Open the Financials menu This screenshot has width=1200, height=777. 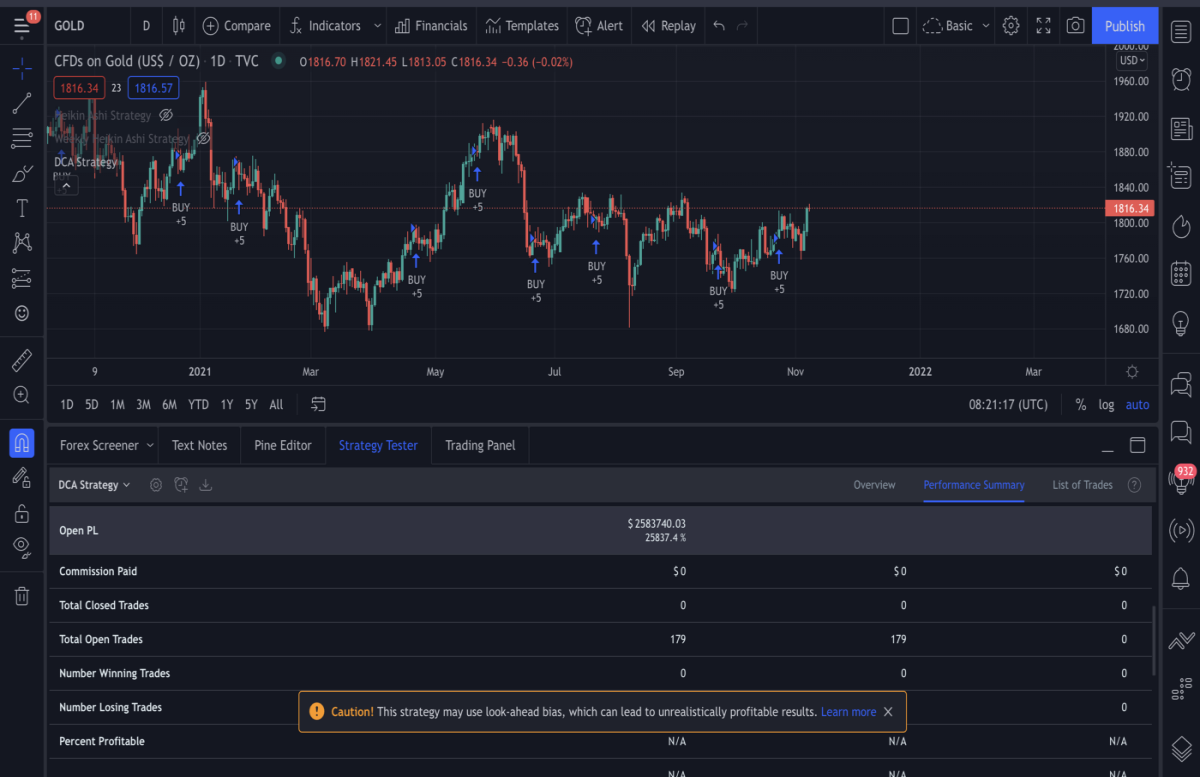(431, 26)
